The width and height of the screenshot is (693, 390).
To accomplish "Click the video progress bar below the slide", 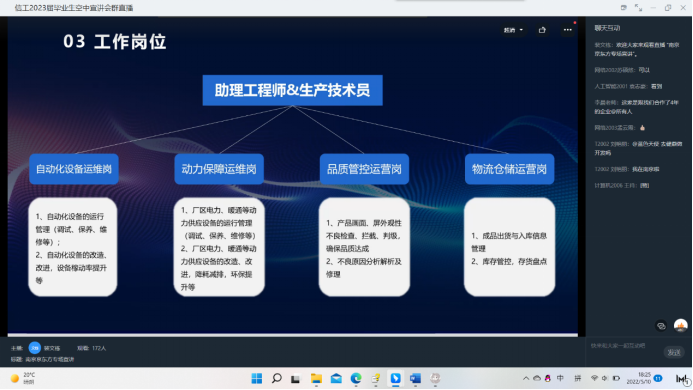I will 293,335.
